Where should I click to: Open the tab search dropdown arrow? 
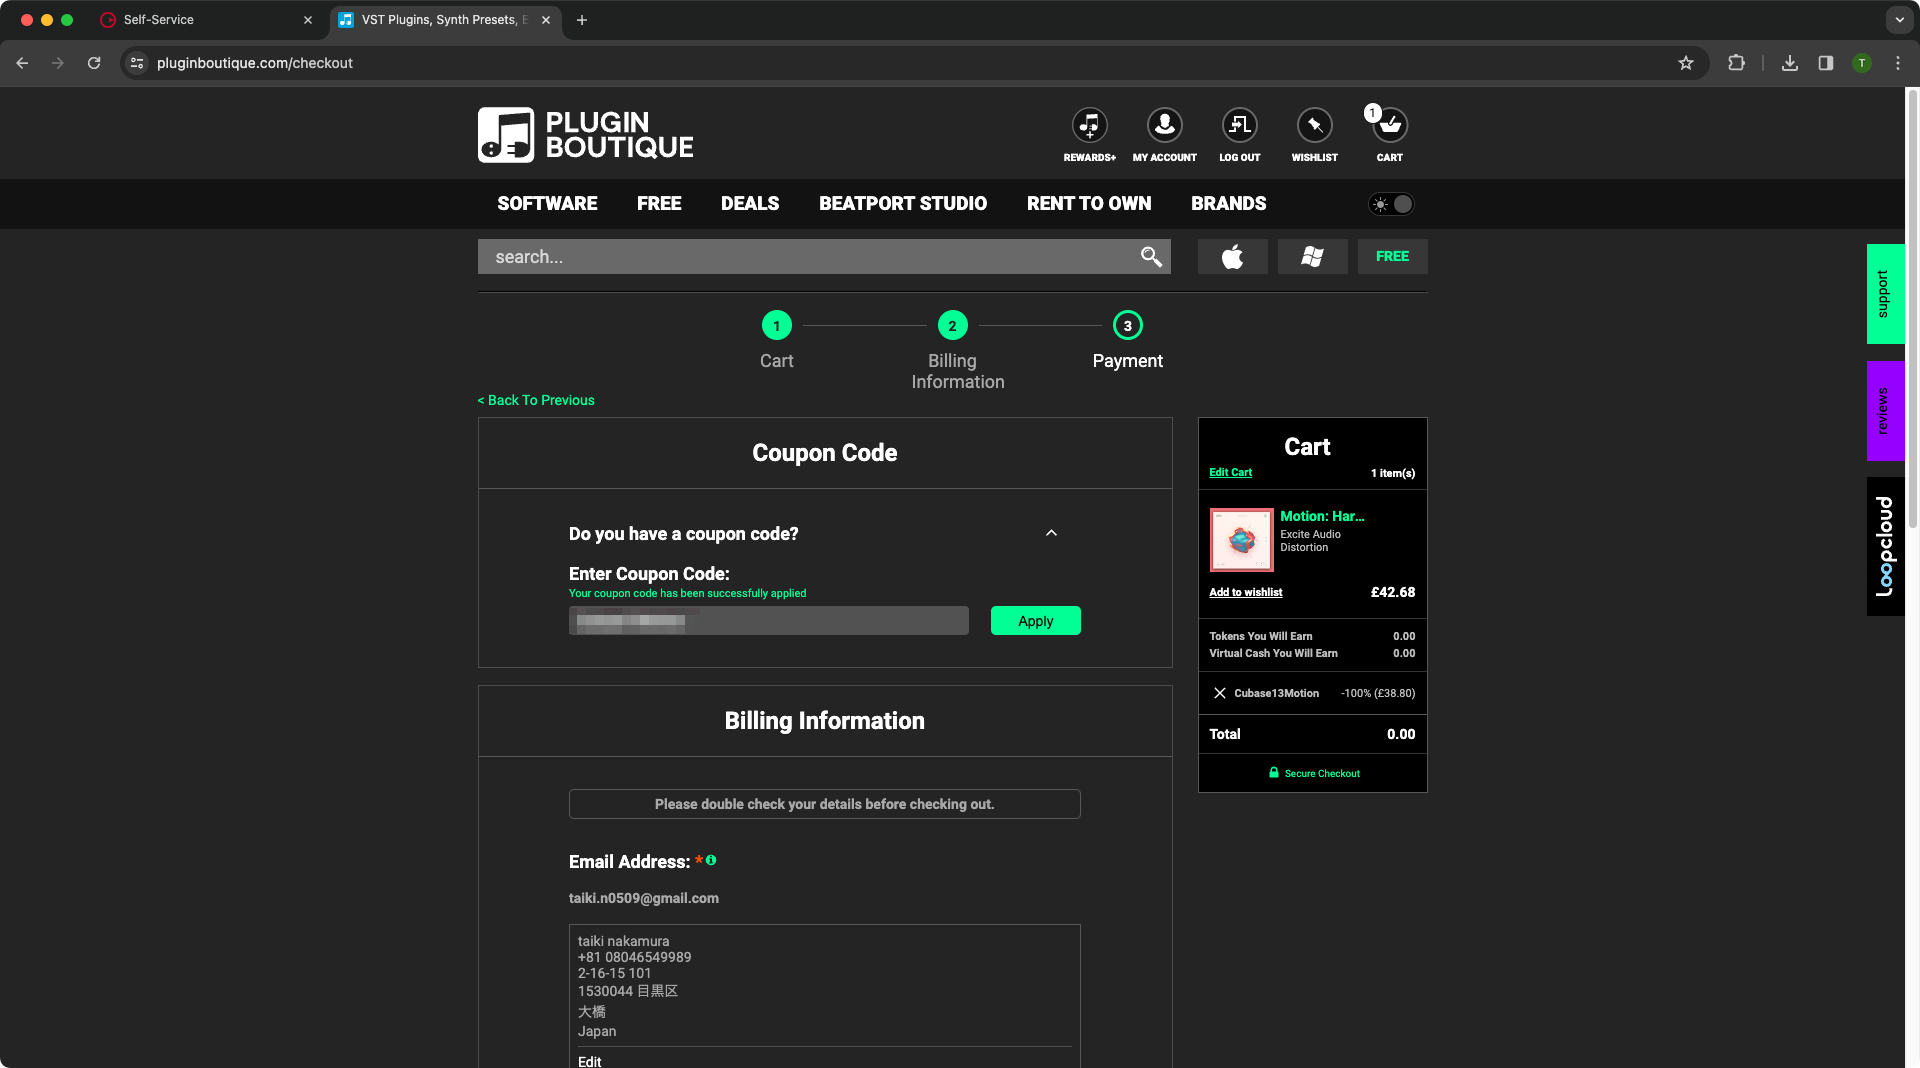click(1899, 20)
